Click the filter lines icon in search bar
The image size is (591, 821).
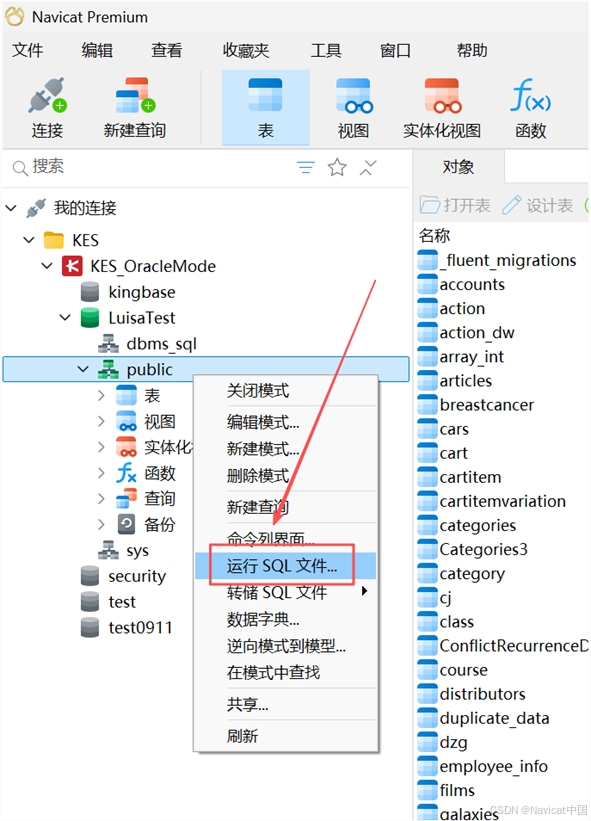click(x=306, y=168)
